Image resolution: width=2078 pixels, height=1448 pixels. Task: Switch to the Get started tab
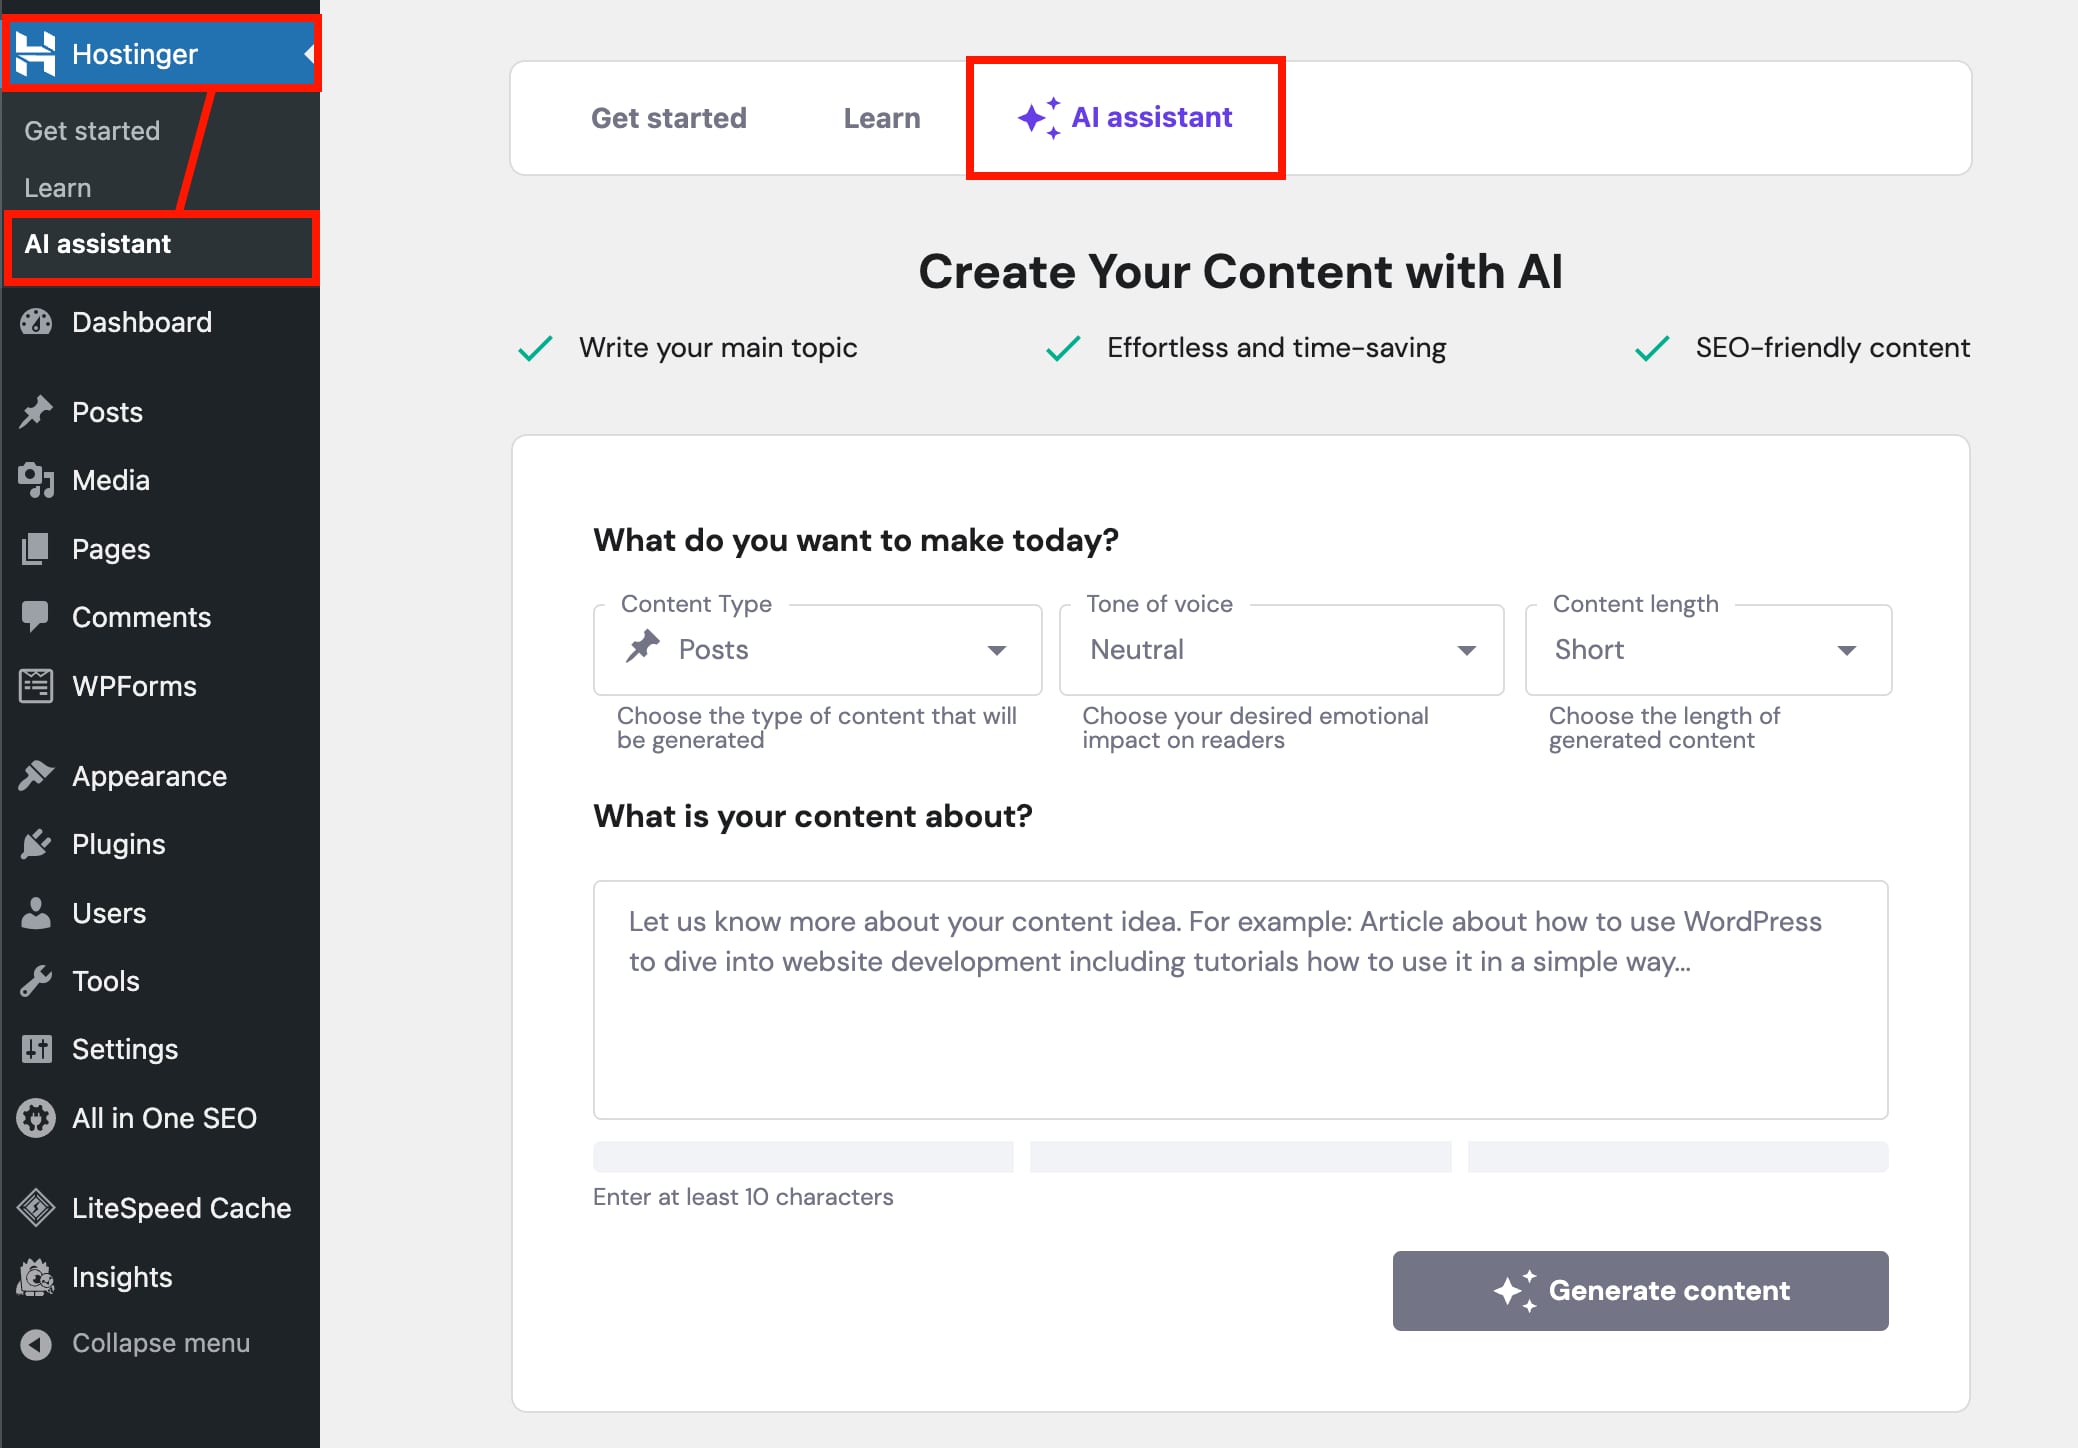click(669, 118)
